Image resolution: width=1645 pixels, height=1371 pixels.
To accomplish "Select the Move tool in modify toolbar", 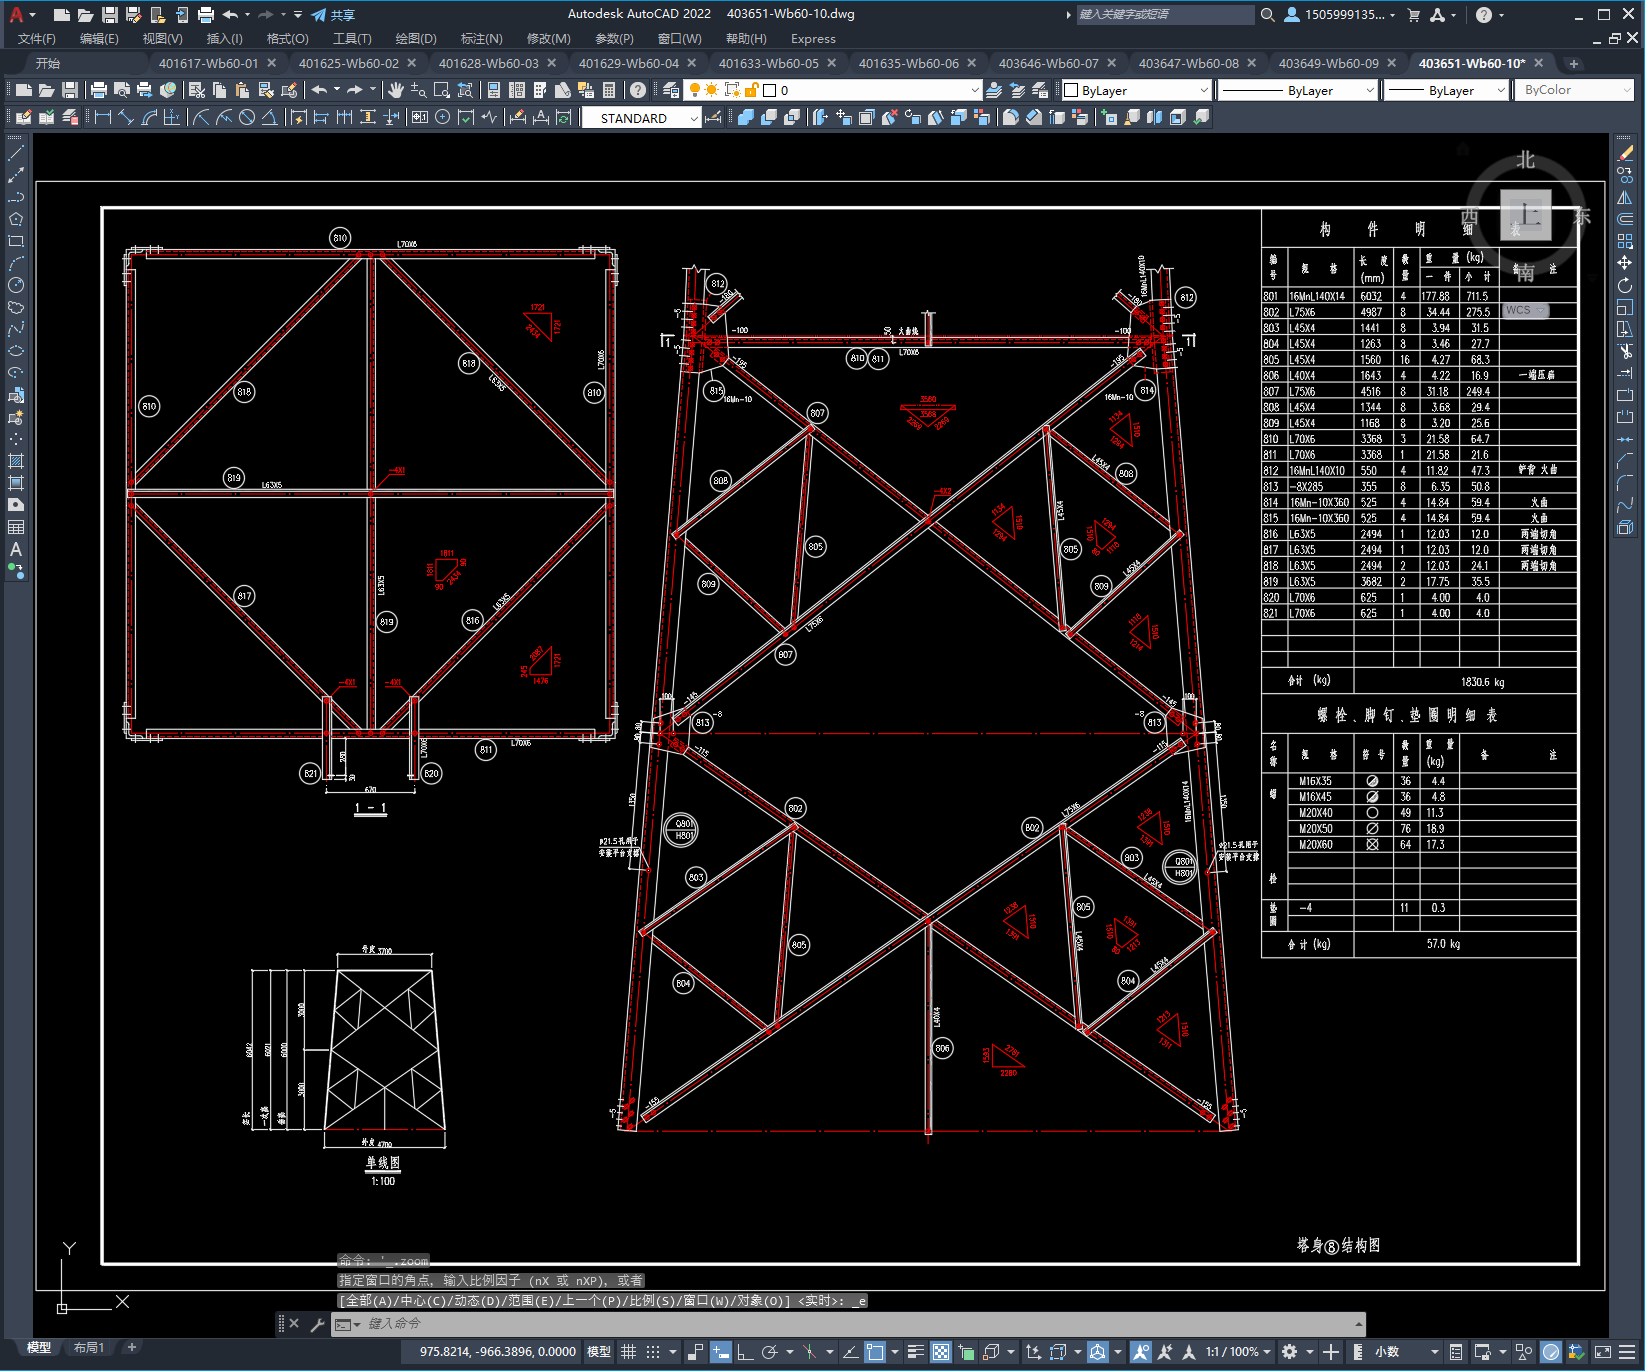I will [x=1625, y=263].
